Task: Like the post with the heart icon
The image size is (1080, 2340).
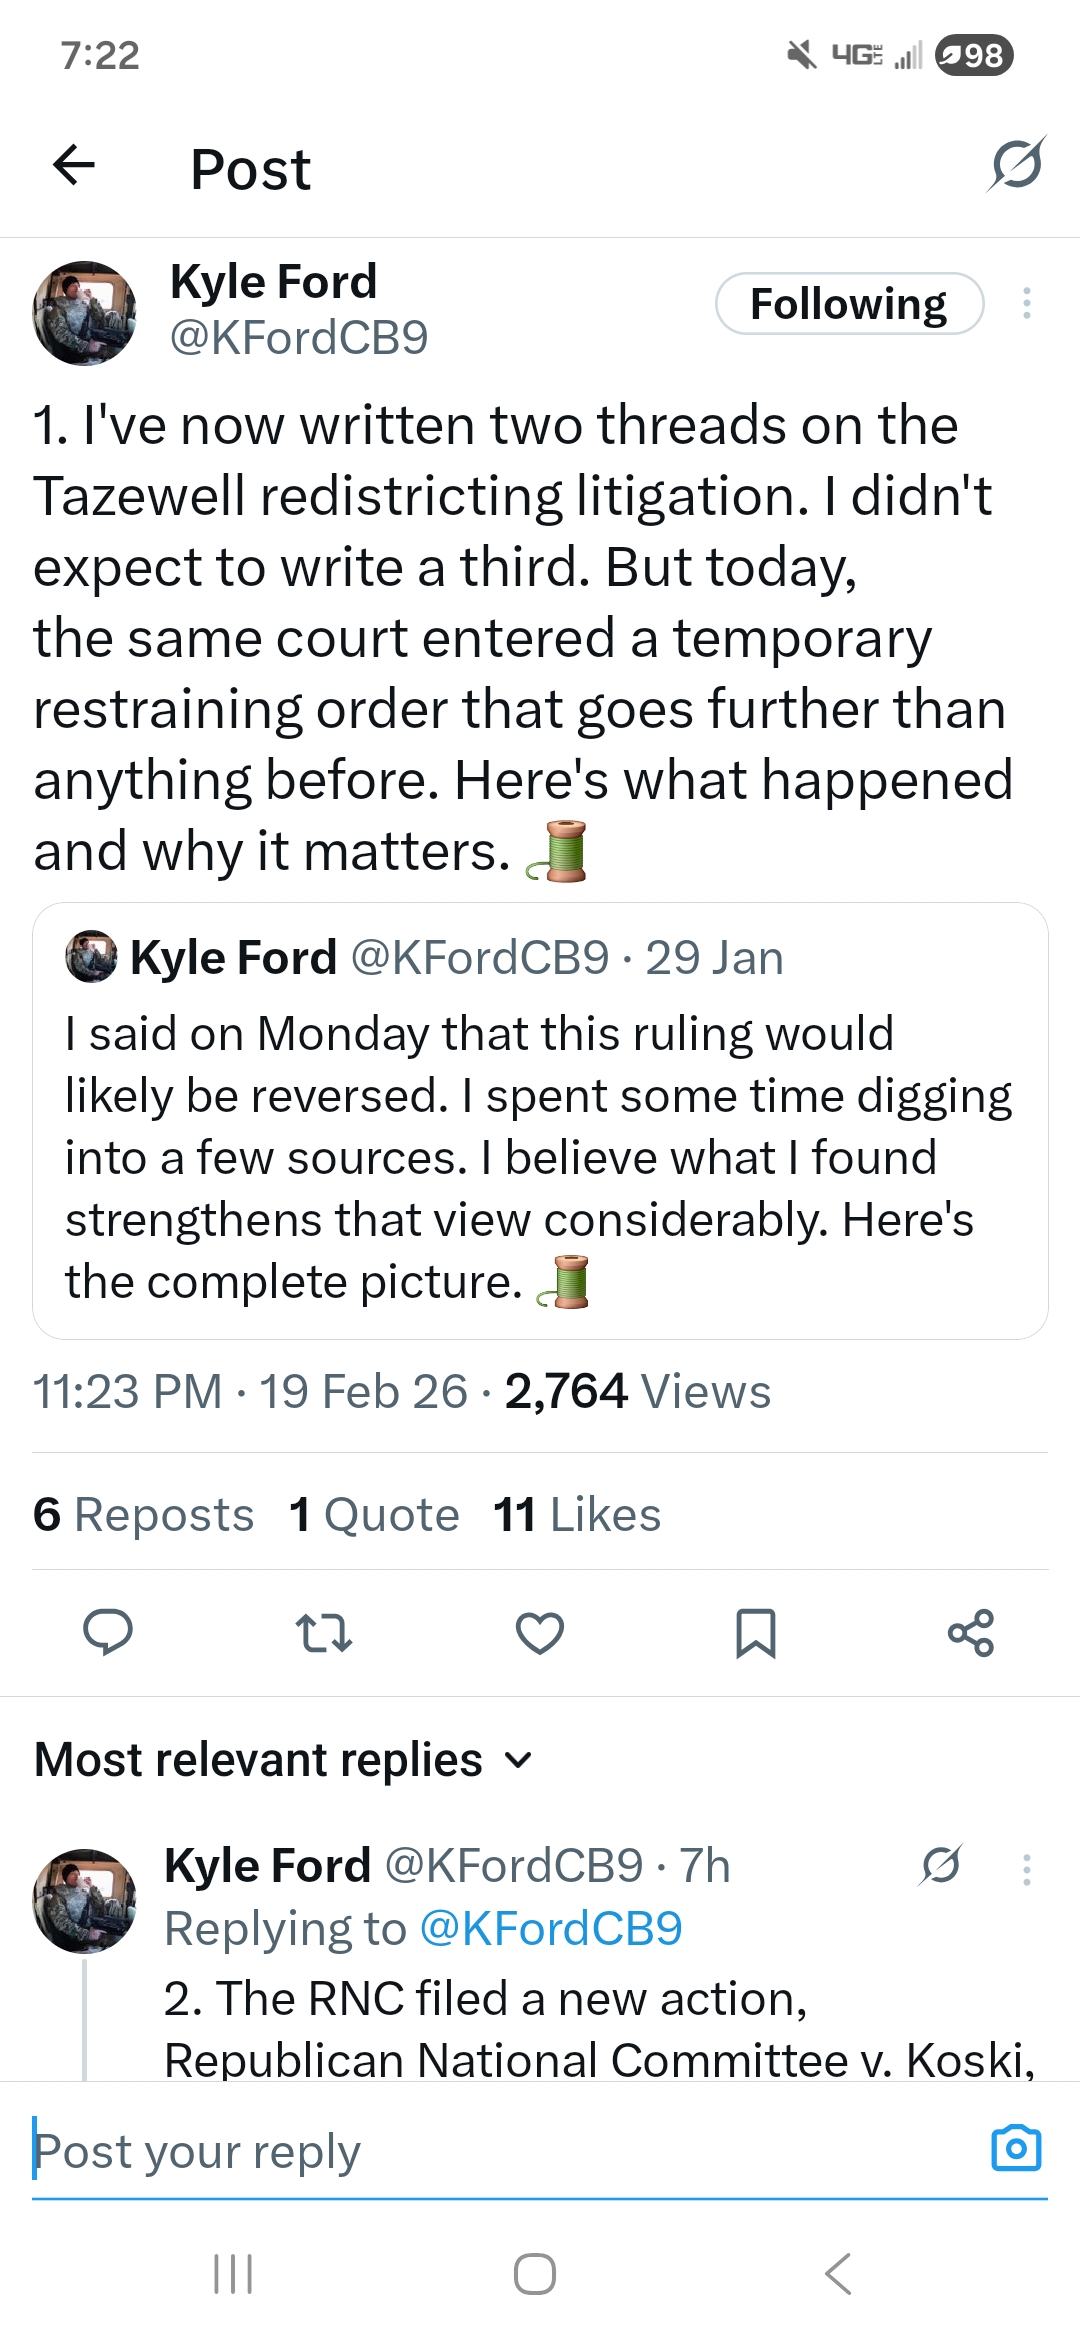Action: [540, 1633]
